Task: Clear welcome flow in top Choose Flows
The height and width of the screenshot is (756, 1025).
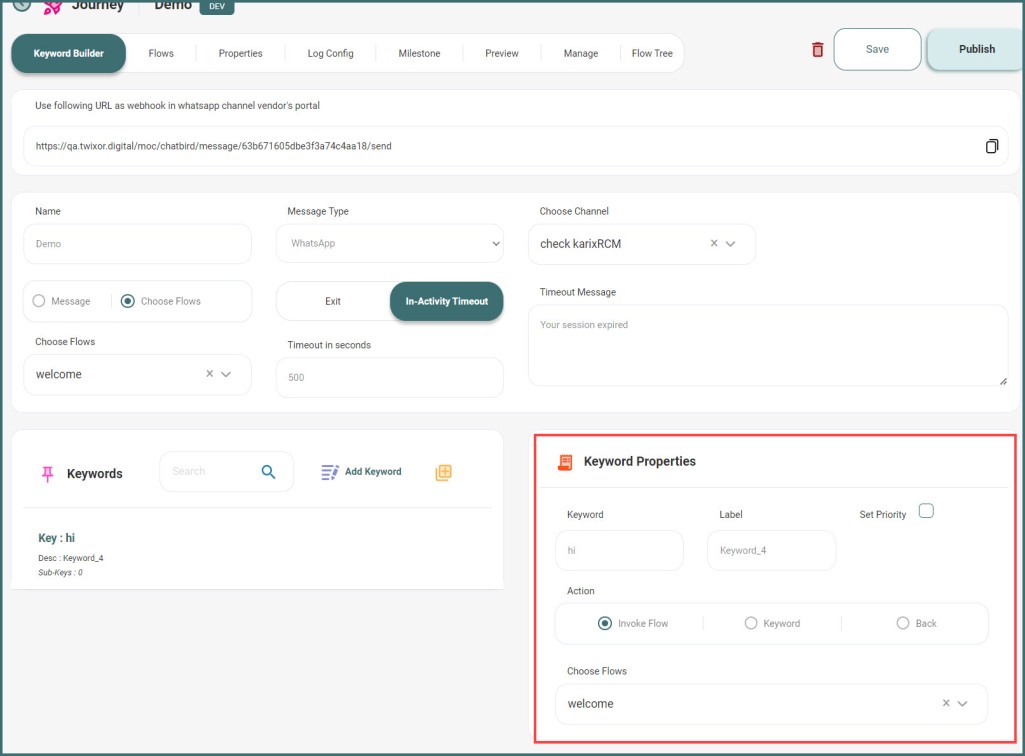Action: (x=210, y=374)
